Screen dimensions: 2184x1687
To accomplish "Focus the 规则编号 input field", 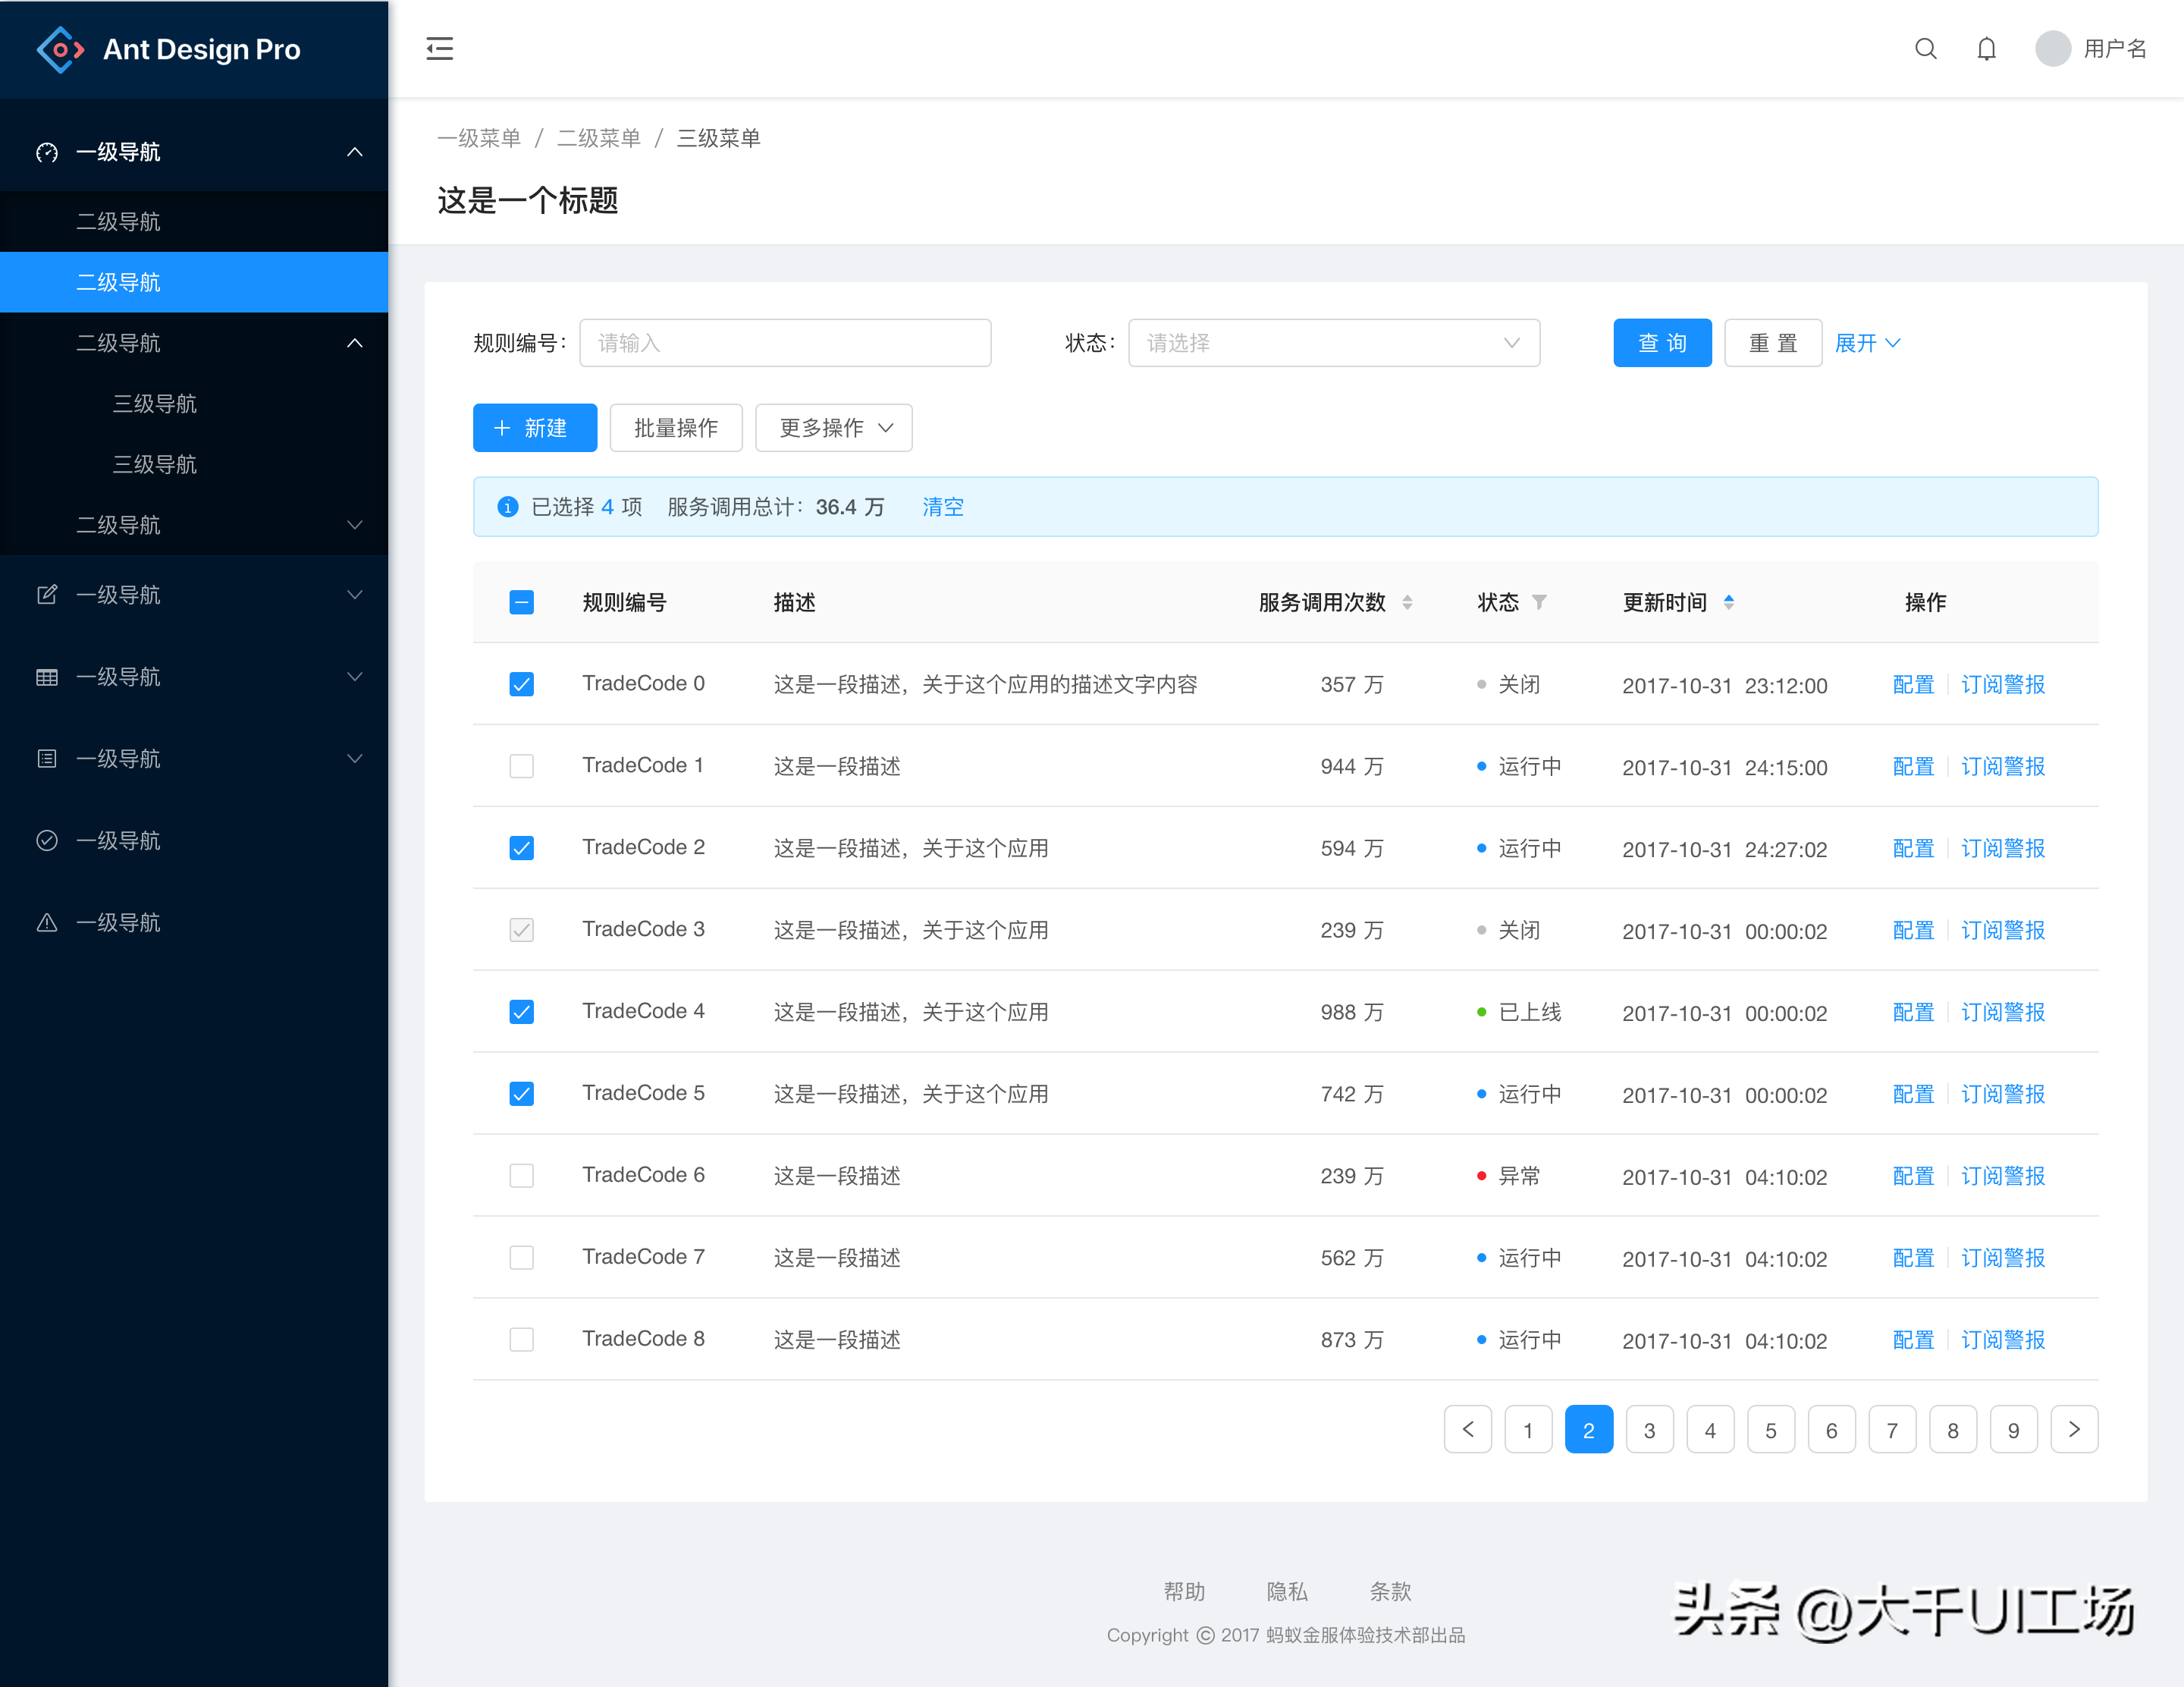I will click(785, 343).
